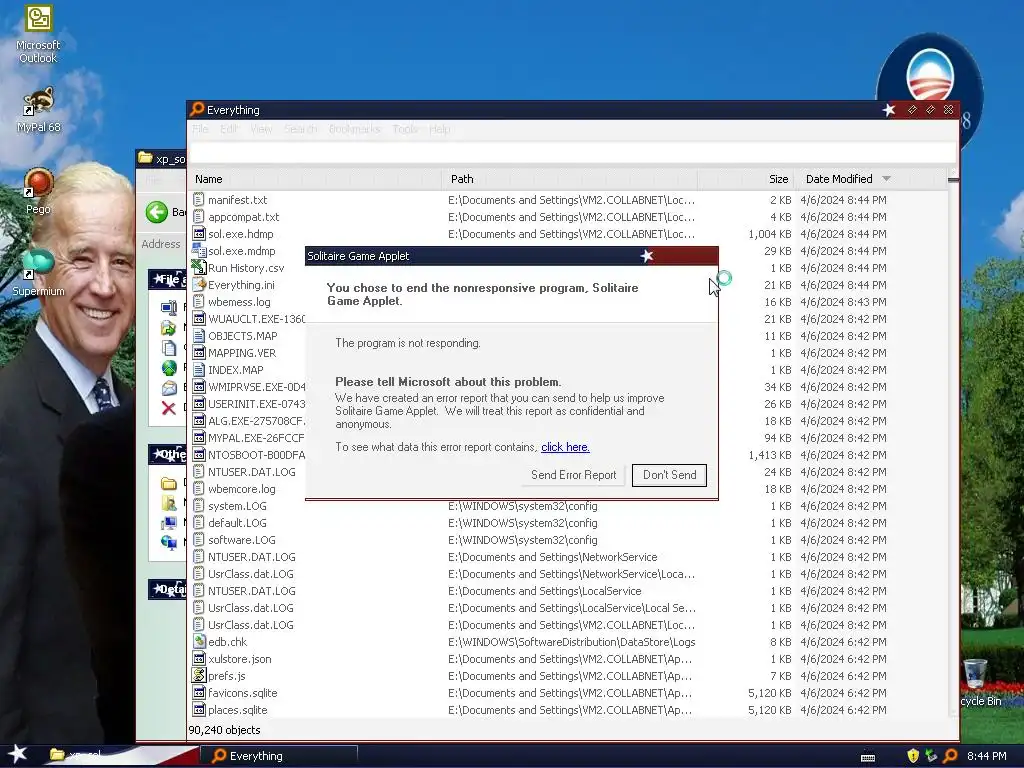Open Microsoft Outlook desktop icon
The height and width of the screenshot is (768, 1024).
pos(38,34)
